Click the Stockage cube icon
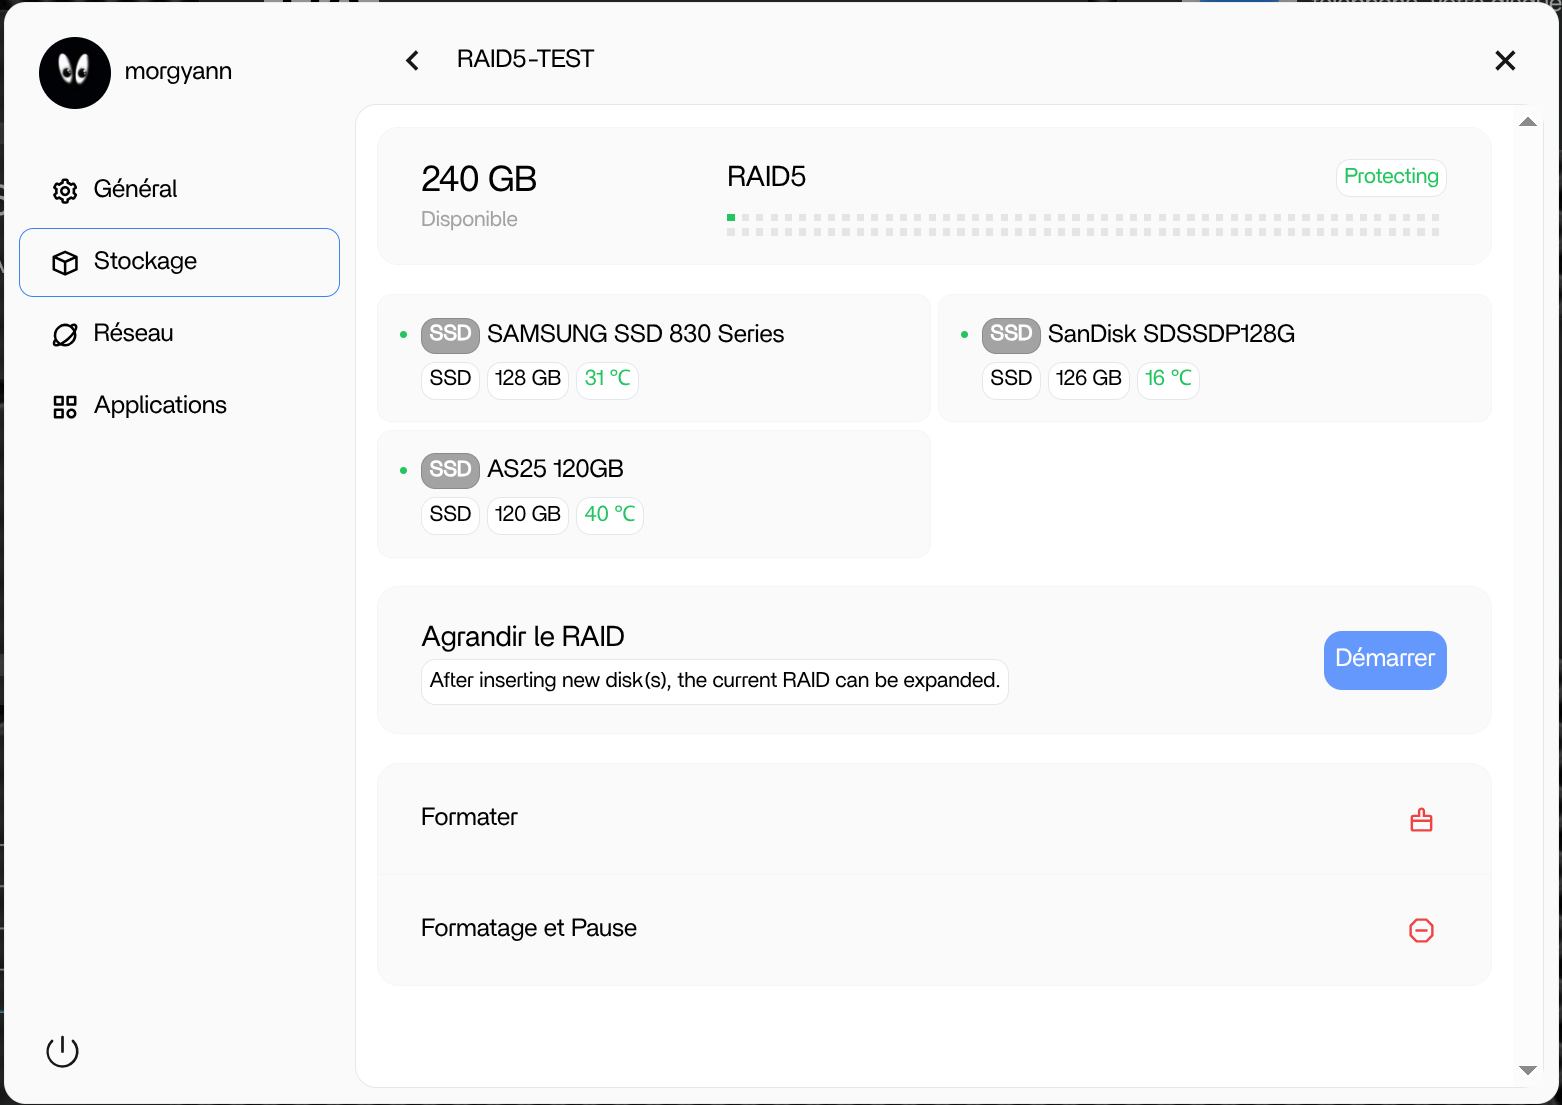The width and height of the screenshot is (1562, 1105). pyautogui.click(x=65, y=263)
